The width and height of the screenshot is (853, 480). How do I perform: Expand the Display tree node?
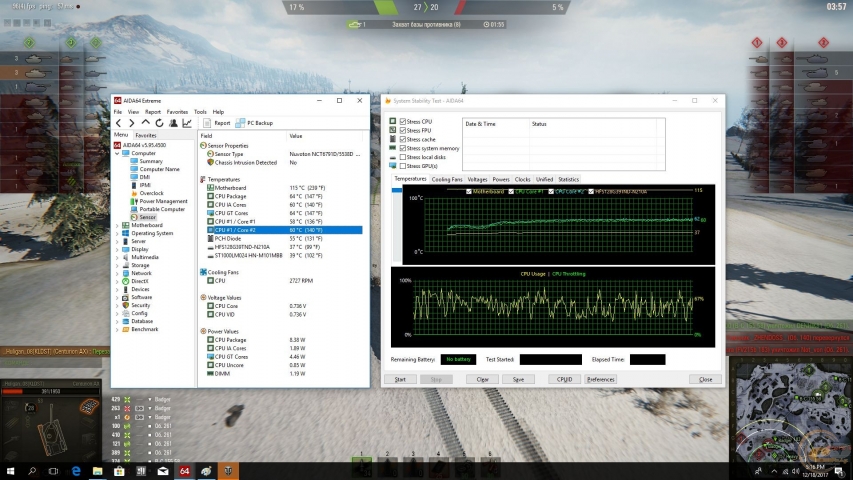(x=117, y=249)
